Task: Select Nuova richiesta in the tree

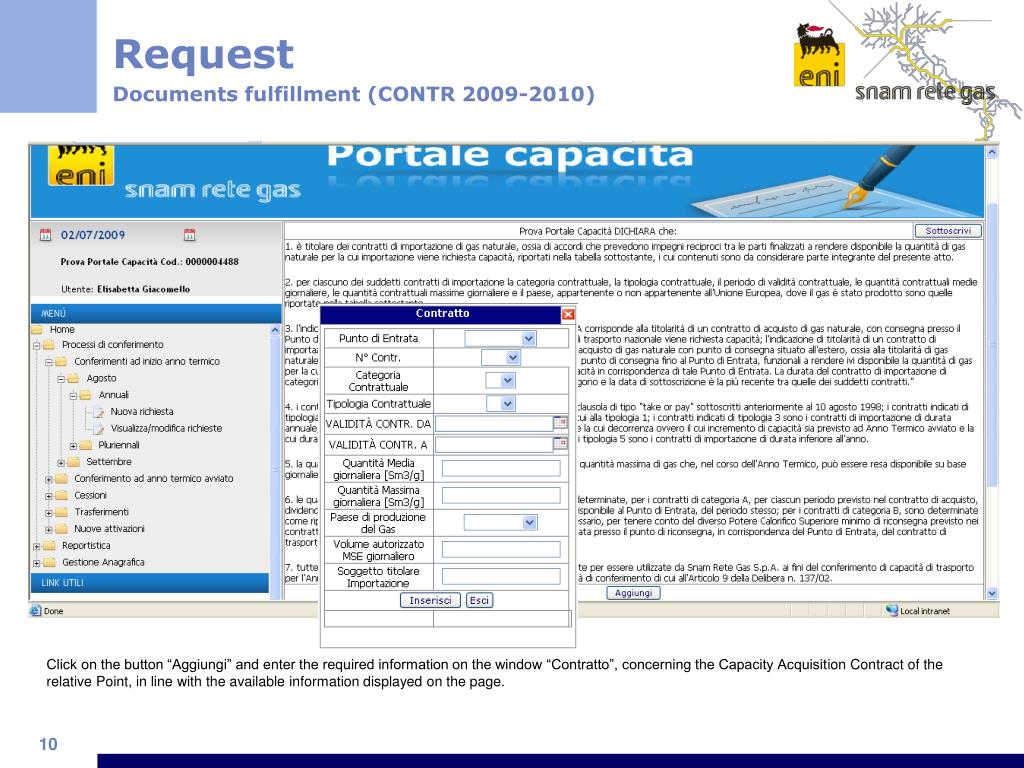Action: click(142, 411)
